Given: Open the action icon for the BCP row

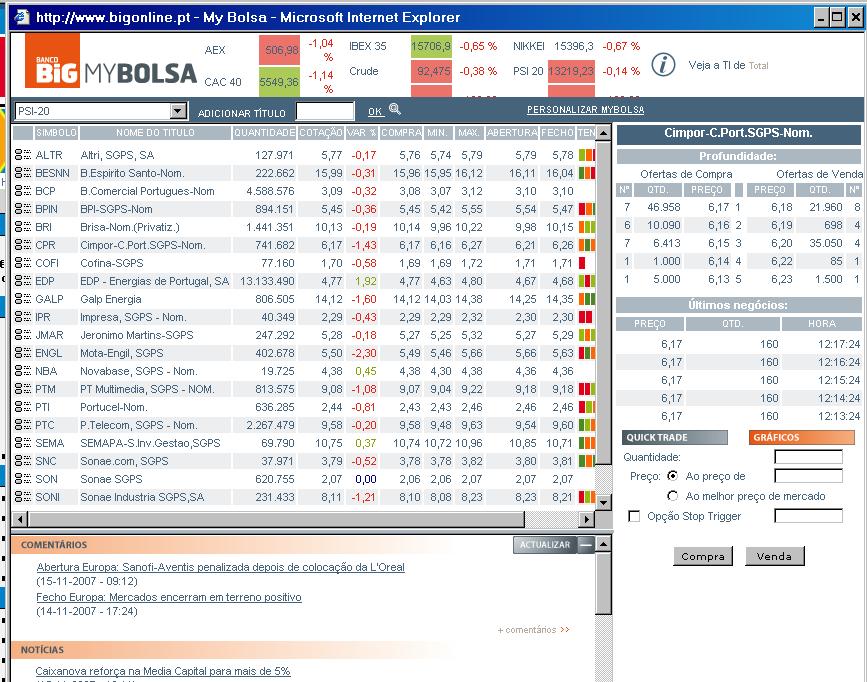Looking at the screenshot, I should click(x=23, y=190).
